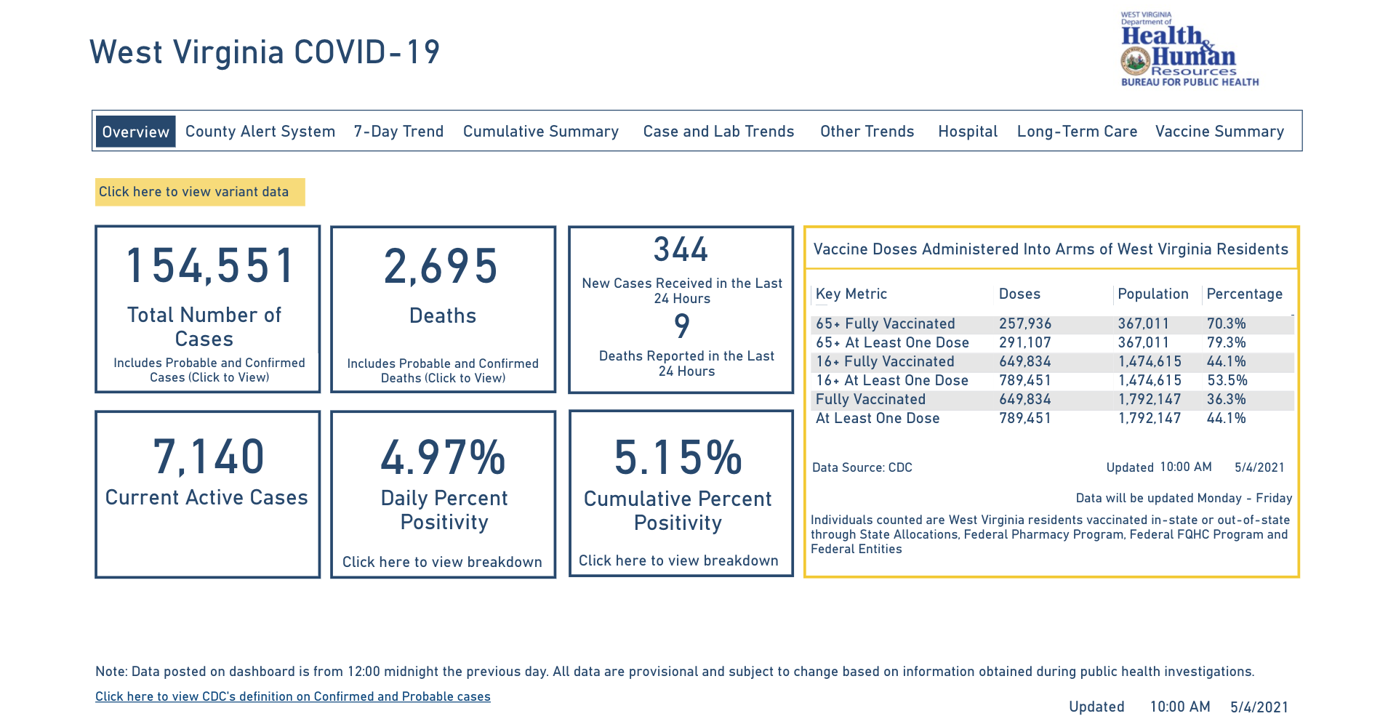This screenshot has width=1396, height=724.
Task: Switch to the 7-Day Trend tab
Action: click(x=398, y=131)
